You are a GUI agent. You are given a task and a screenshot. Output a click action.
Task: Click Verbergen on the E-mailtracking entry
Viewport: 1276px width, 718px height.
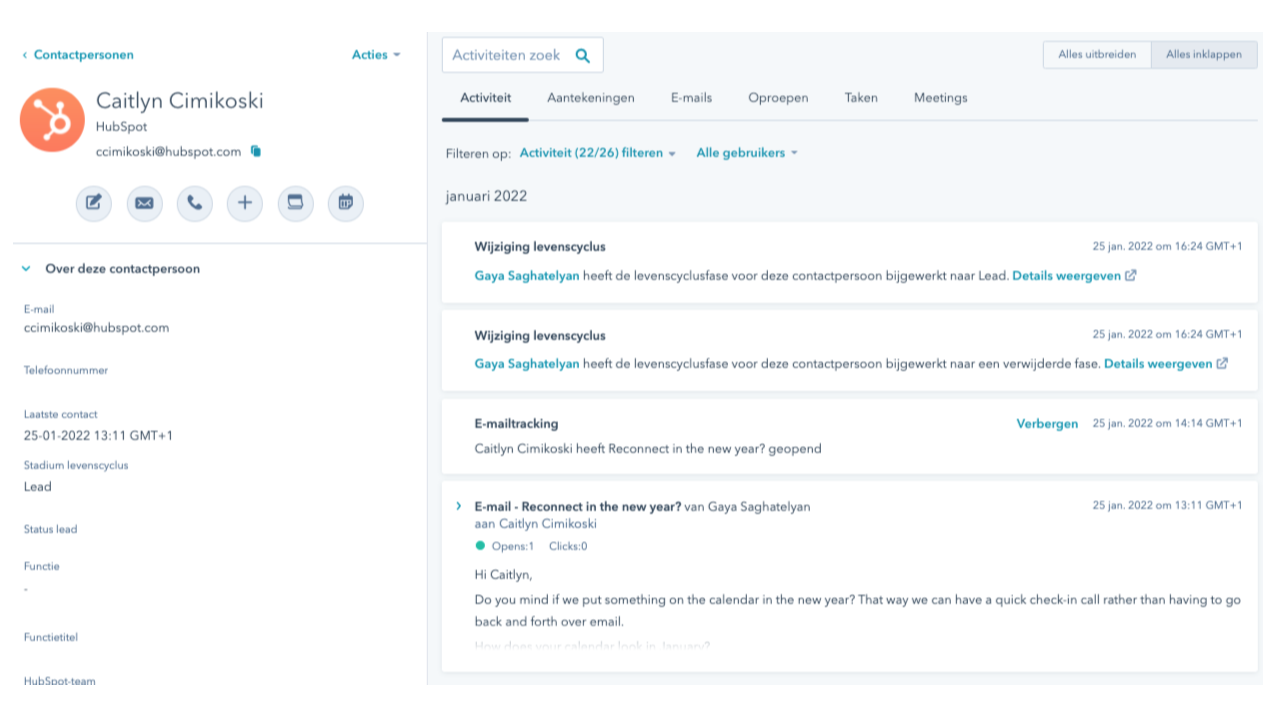click(1047, 424)
